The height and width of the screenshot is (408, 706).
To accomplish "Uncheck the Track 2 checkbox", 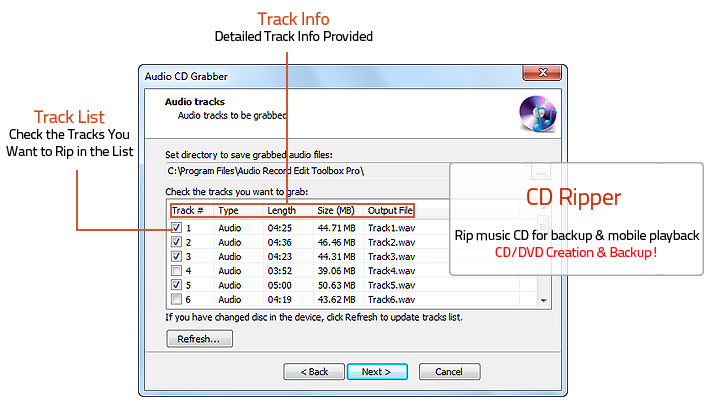I will point(176,242).
